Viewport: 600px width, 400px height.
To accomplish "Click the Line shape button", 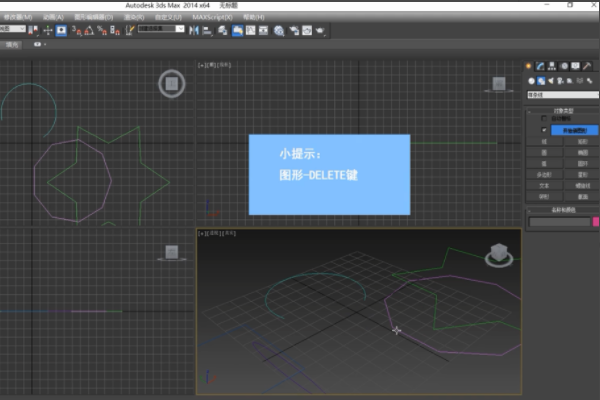I will (x=543, y=142).
